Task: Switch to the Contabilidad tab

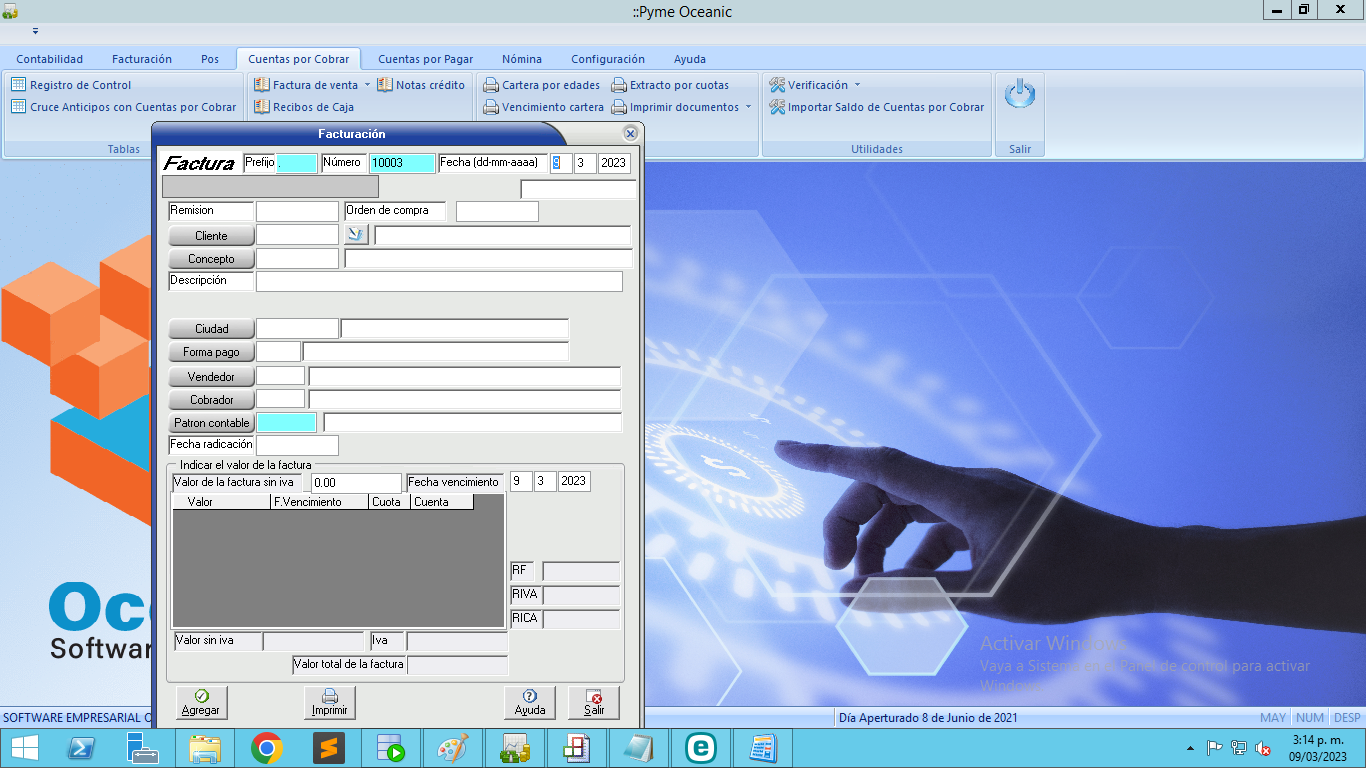Action: [x=50, y=59]
